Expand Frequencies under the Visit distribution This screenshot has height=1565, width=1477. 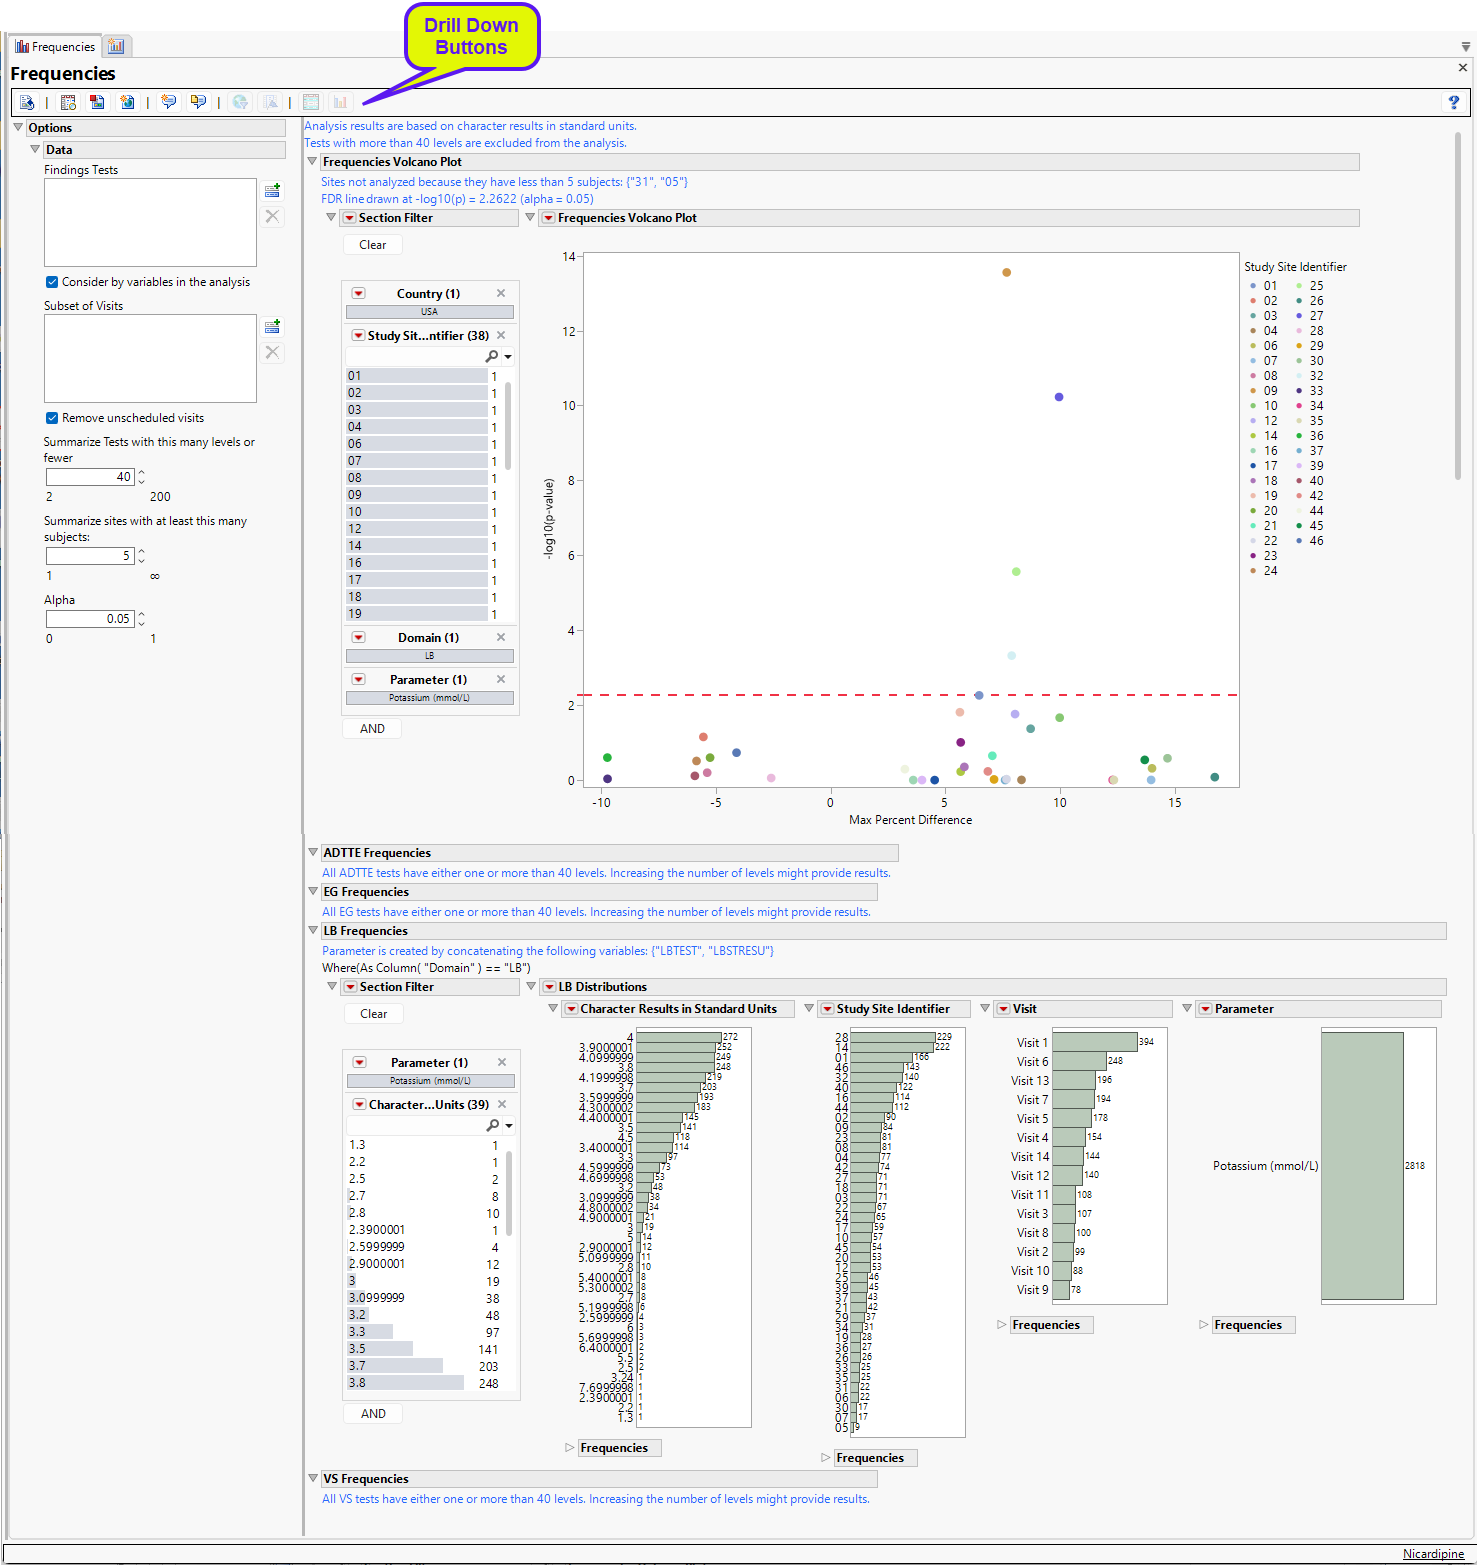pyautogui.click(x=1002, y=1325)
